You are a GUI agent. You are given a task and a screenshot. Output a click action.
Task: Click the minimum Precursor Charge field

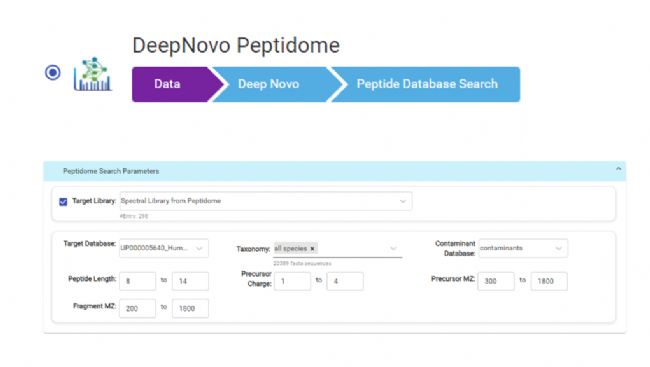(292, 281)
